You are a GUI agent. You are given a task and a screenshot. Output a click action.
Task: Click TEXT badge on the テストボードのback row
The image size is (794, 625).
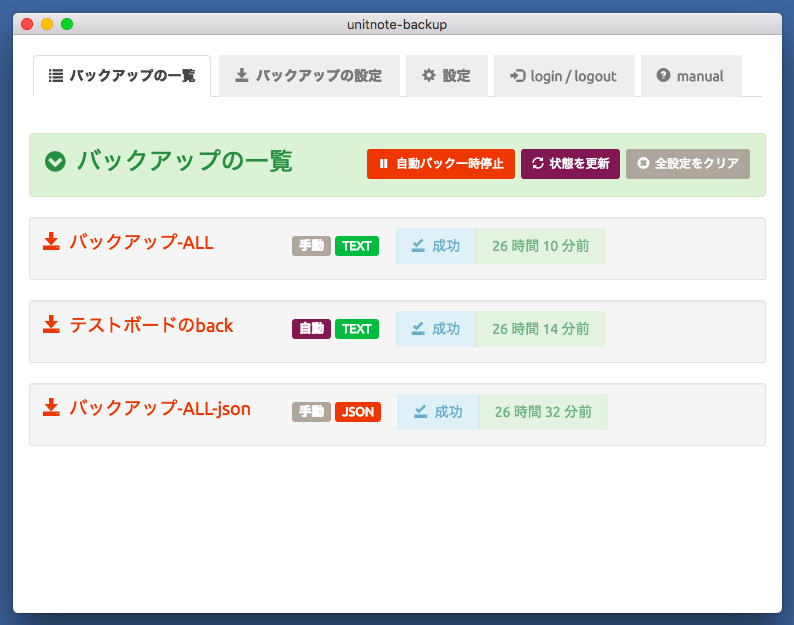coord(357,329)
